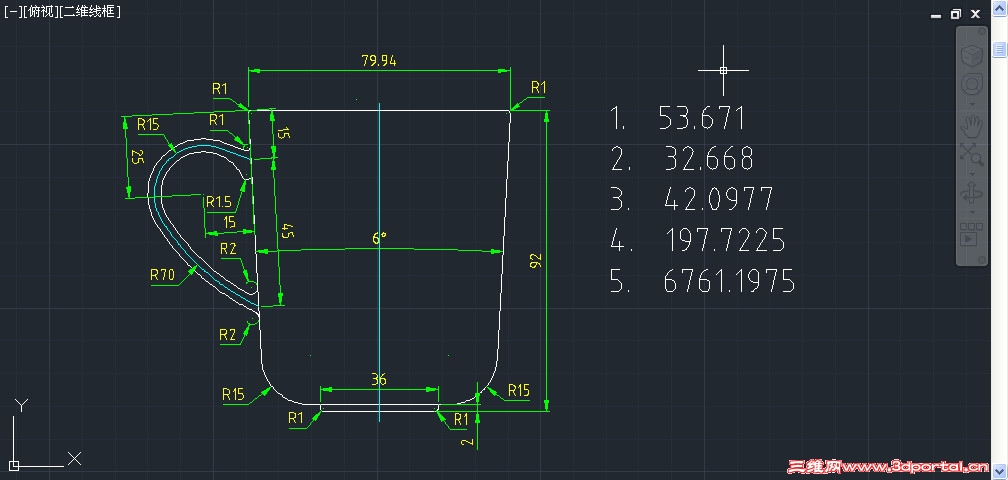Select answer text 197.7225
The image size is (1008, 480).
click(724, 240)
